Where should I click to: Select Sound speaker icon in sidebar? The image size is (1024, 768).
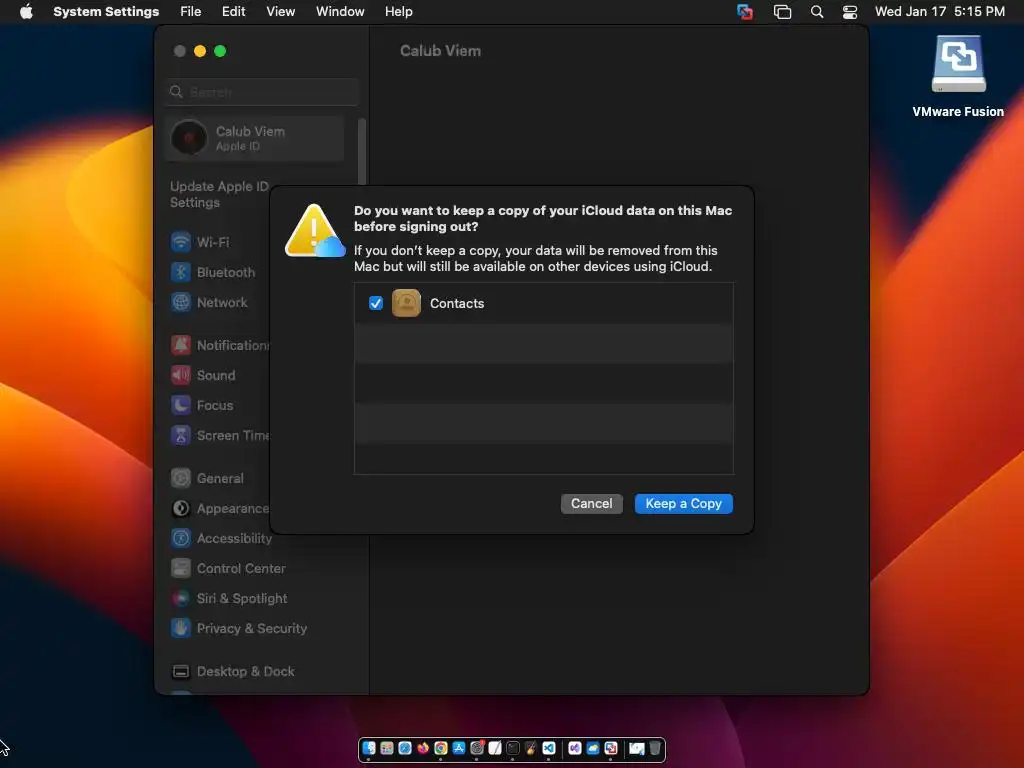pos(181,375)
